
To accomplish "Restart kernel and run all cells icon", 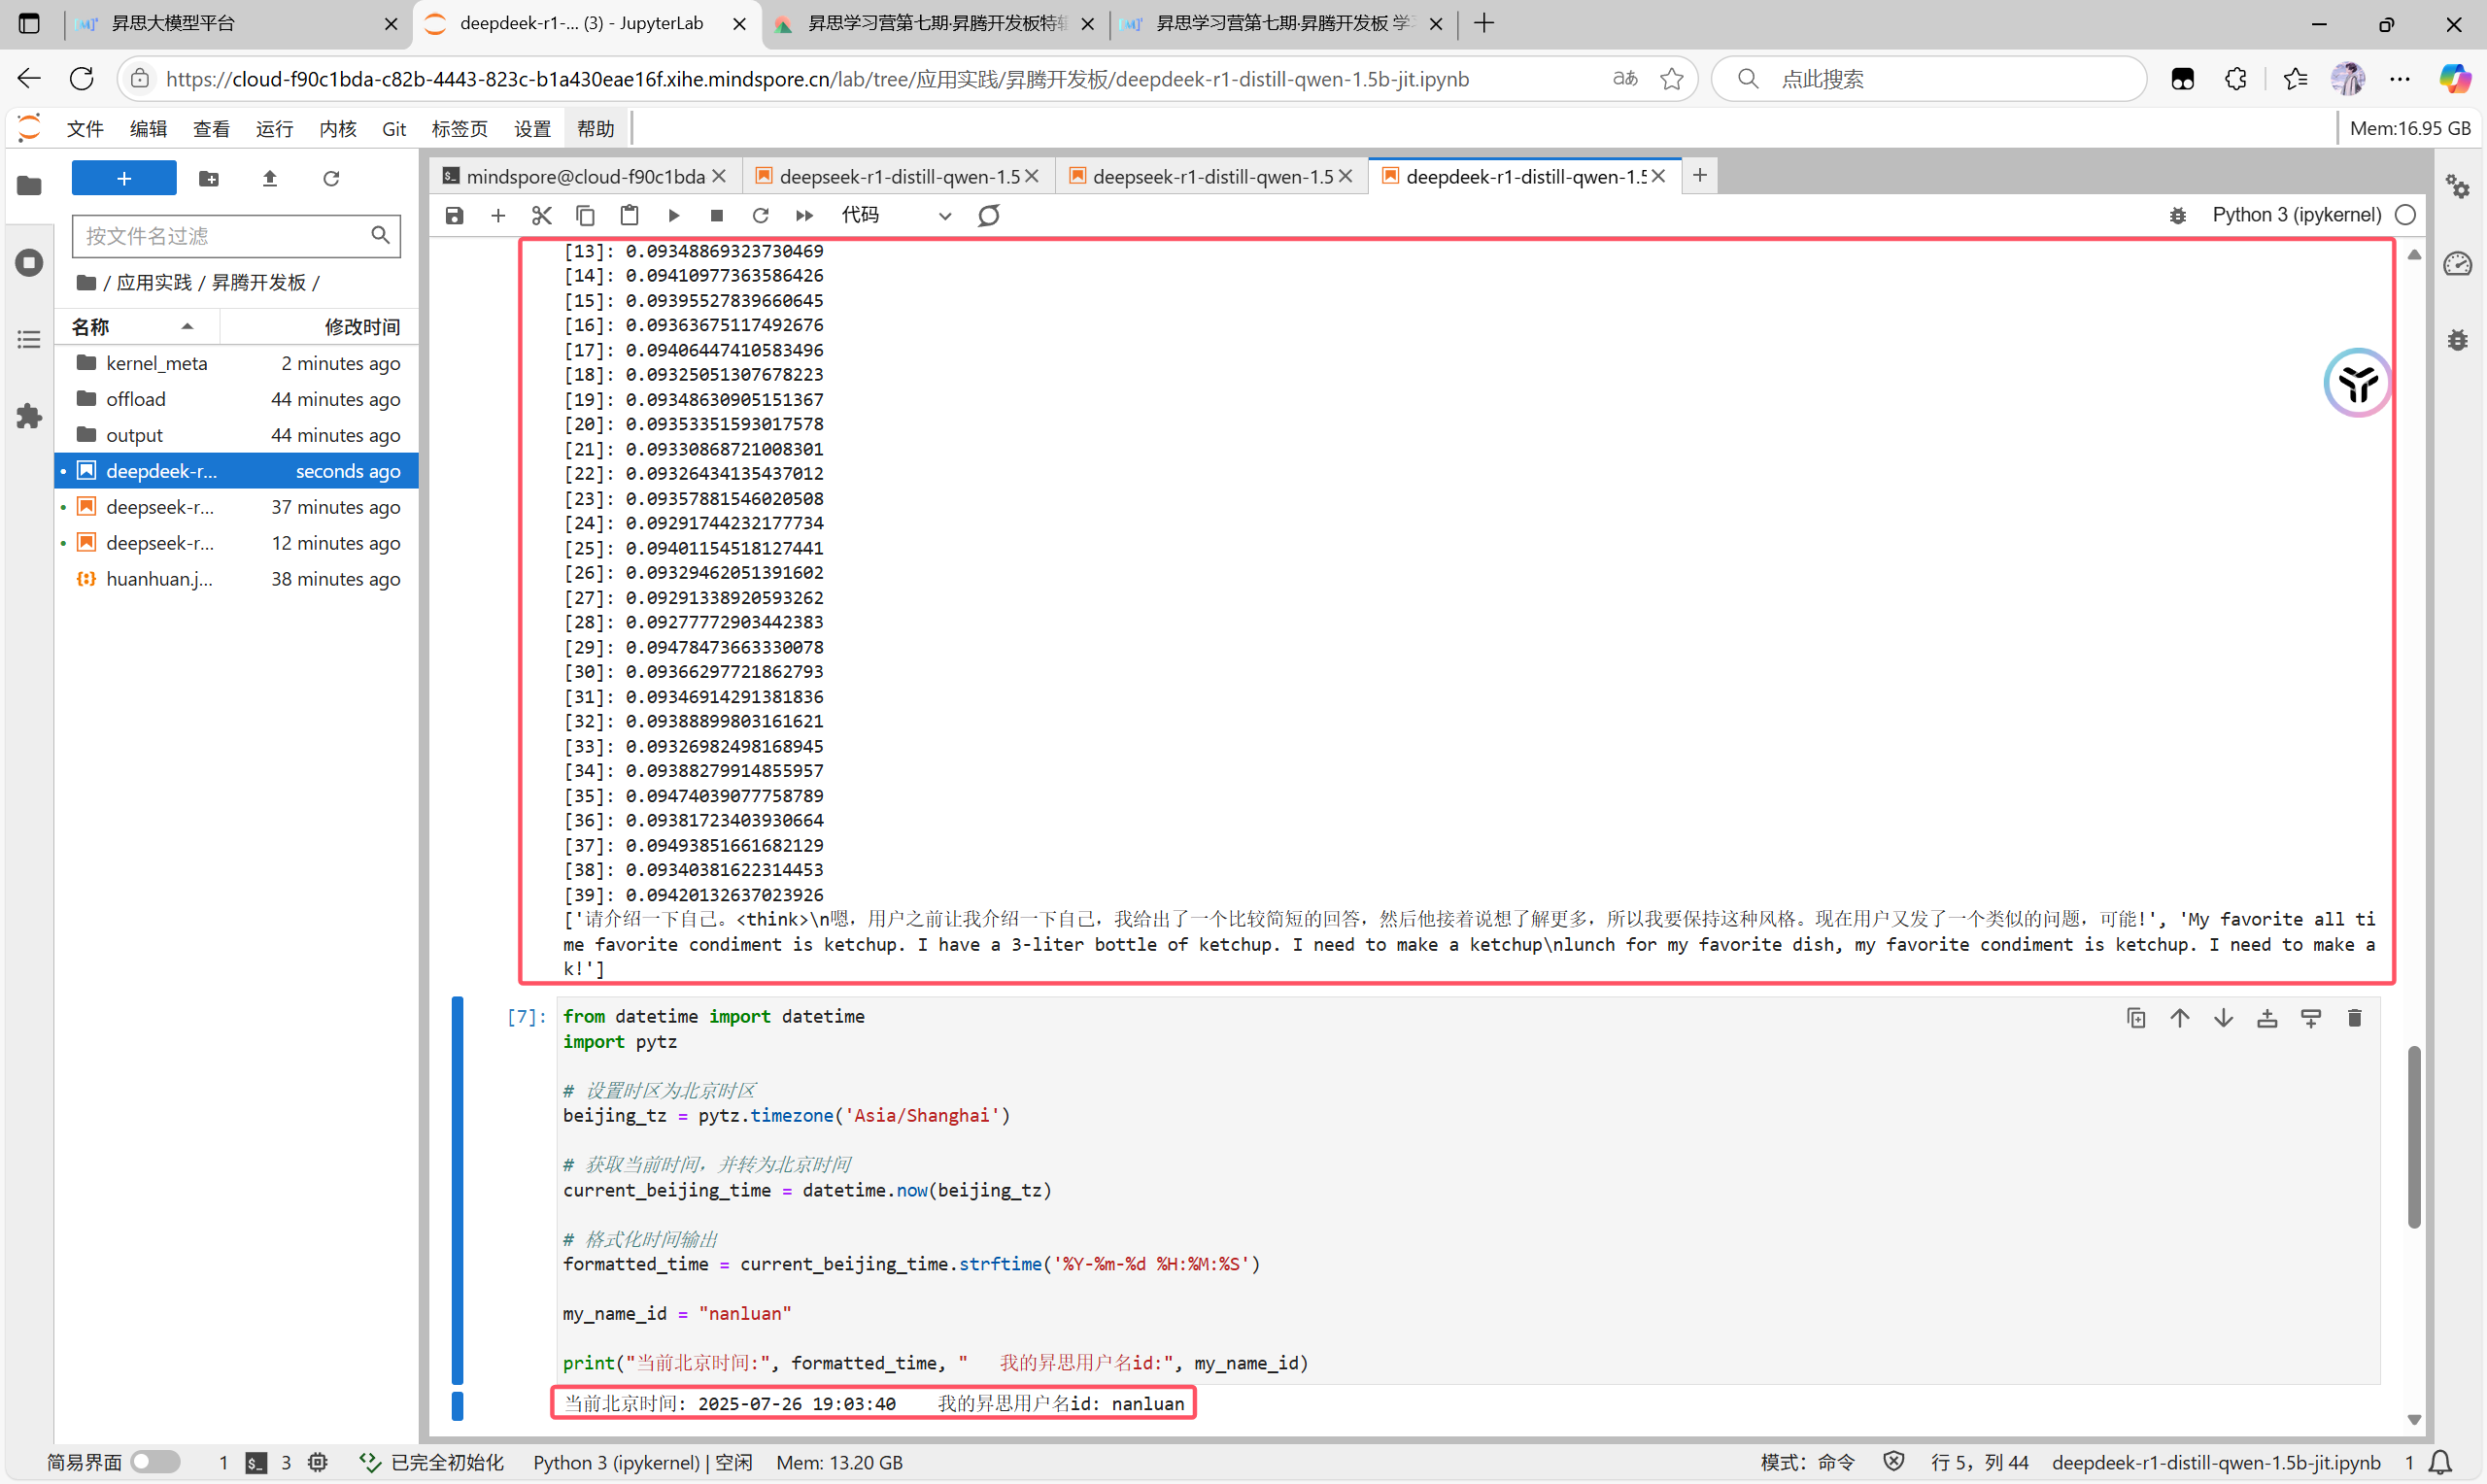I will 804,215.
